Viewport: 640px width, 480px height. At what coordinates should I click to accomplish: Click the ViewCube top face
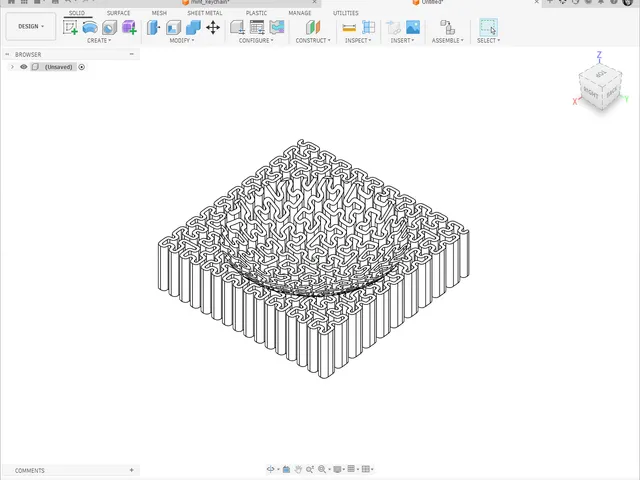tap(600, 74)
